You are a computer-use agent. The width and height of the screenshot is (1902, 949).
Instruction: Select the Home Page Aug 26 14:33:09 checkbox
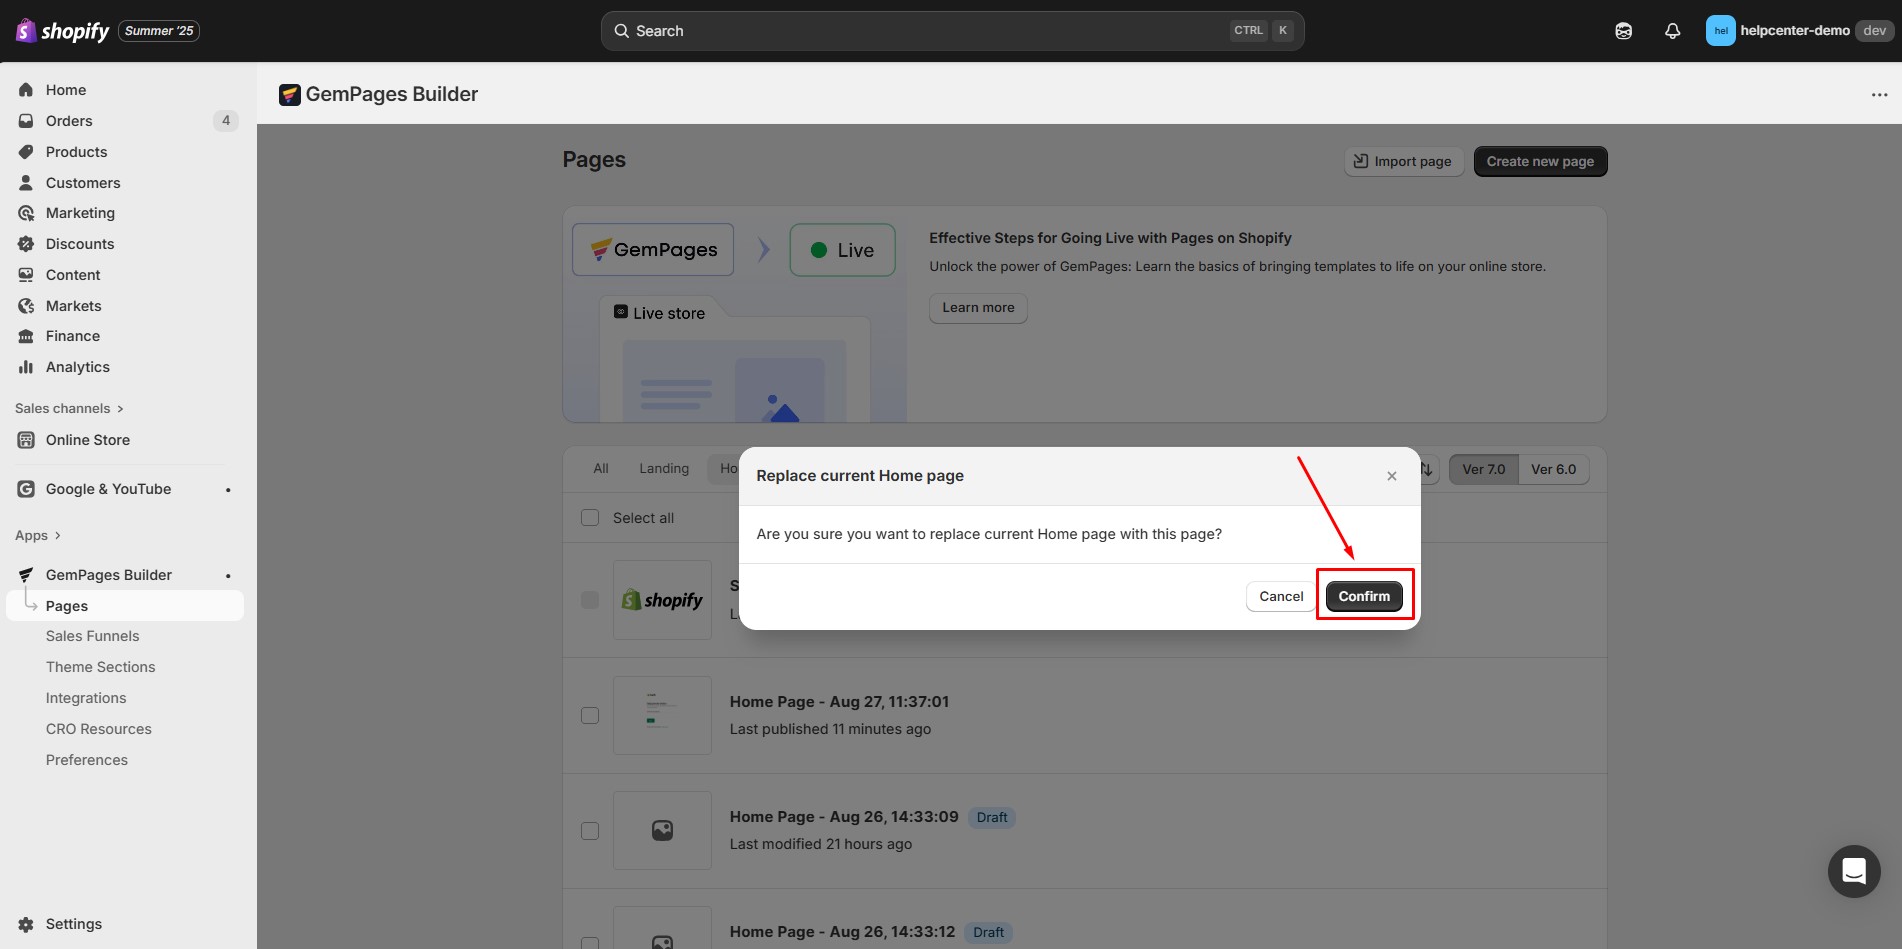(x=590, y=831)
